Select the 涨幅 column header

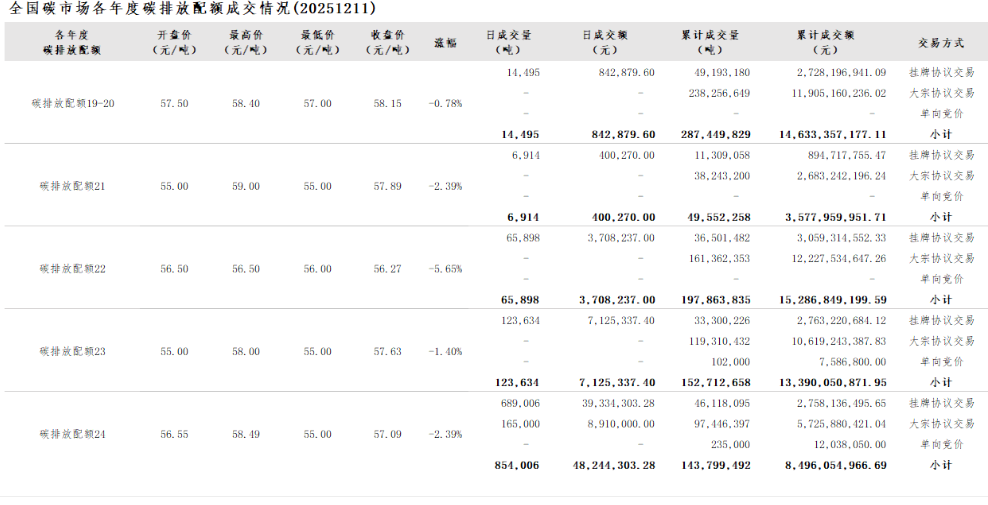[445, 43]
